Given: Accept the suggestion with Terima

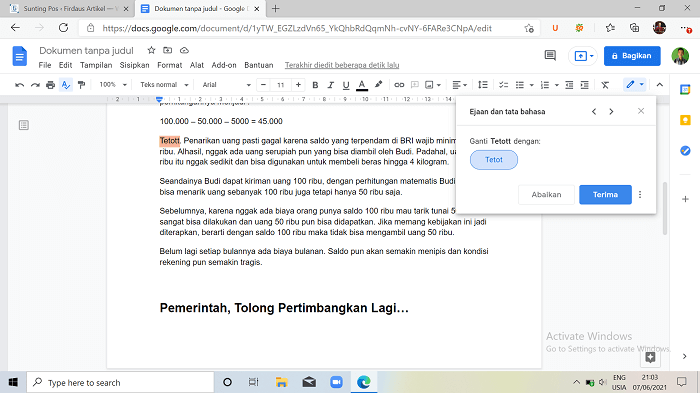Looking at the screenshot, I should [605, 195].
